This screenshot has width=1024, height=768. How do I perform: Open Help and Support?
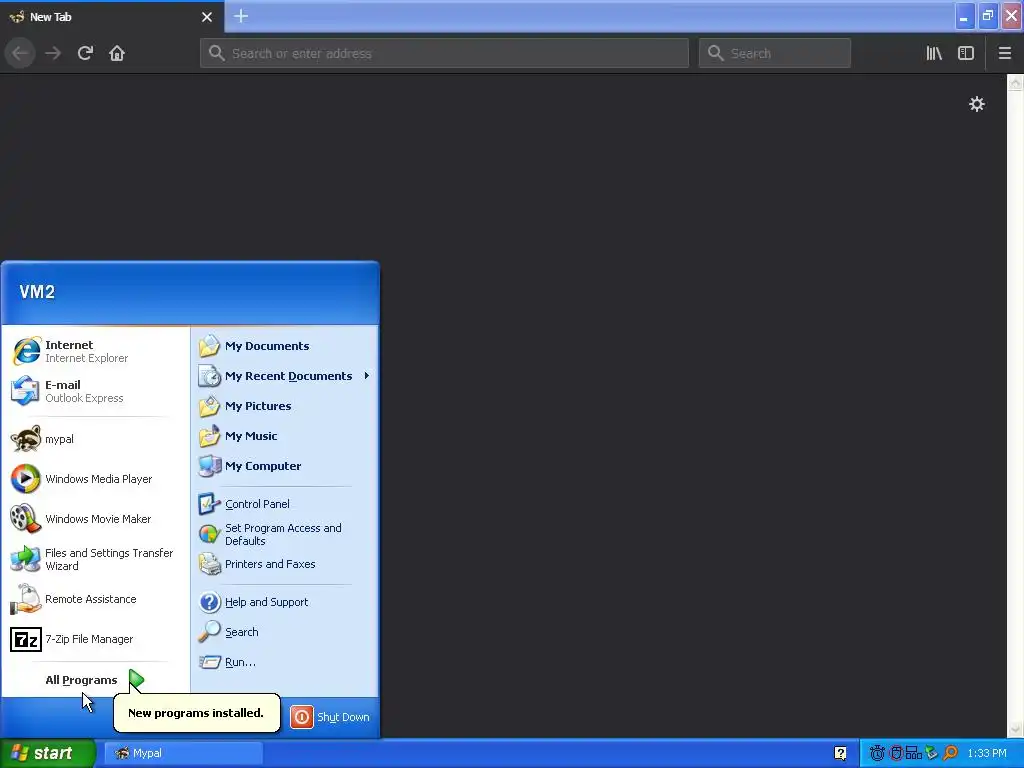[285, 602]
